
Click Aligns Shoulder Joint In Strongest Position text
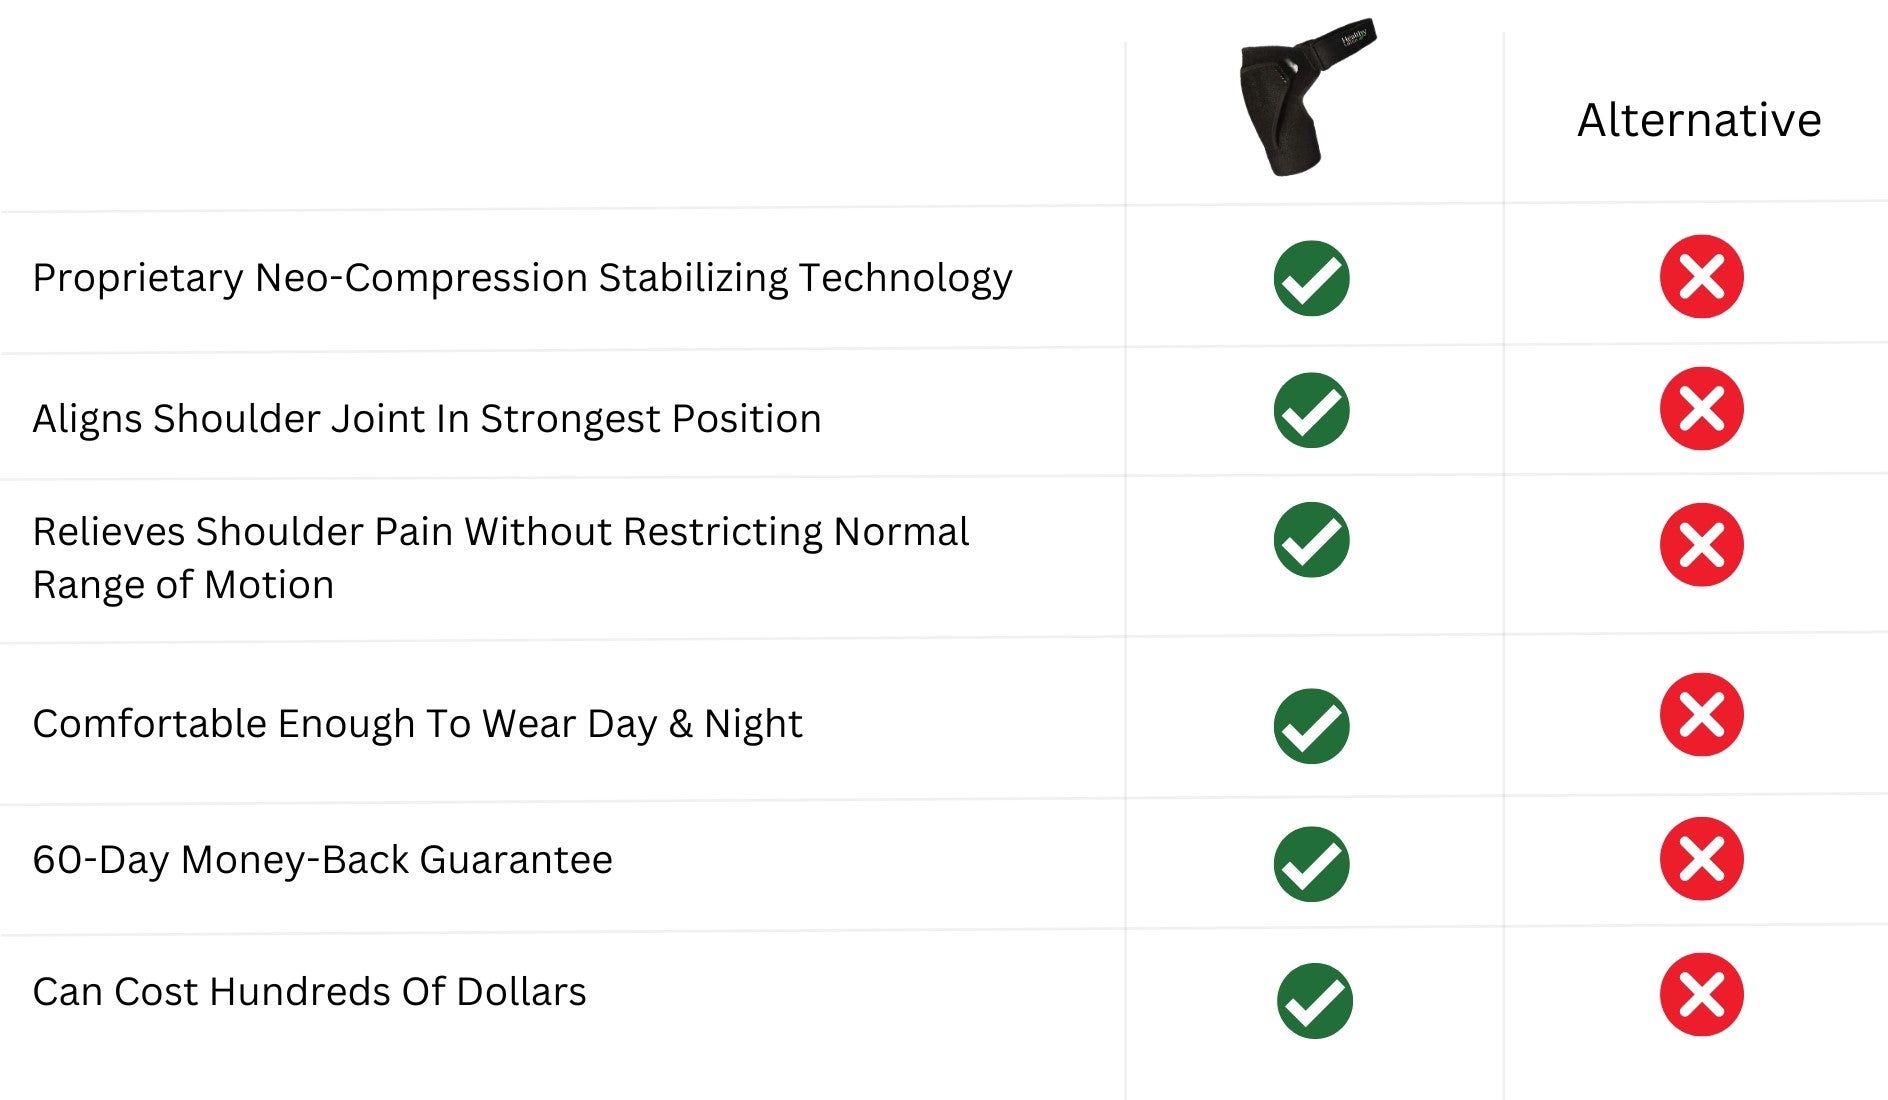pyautogui.click(x=427, y=418)
